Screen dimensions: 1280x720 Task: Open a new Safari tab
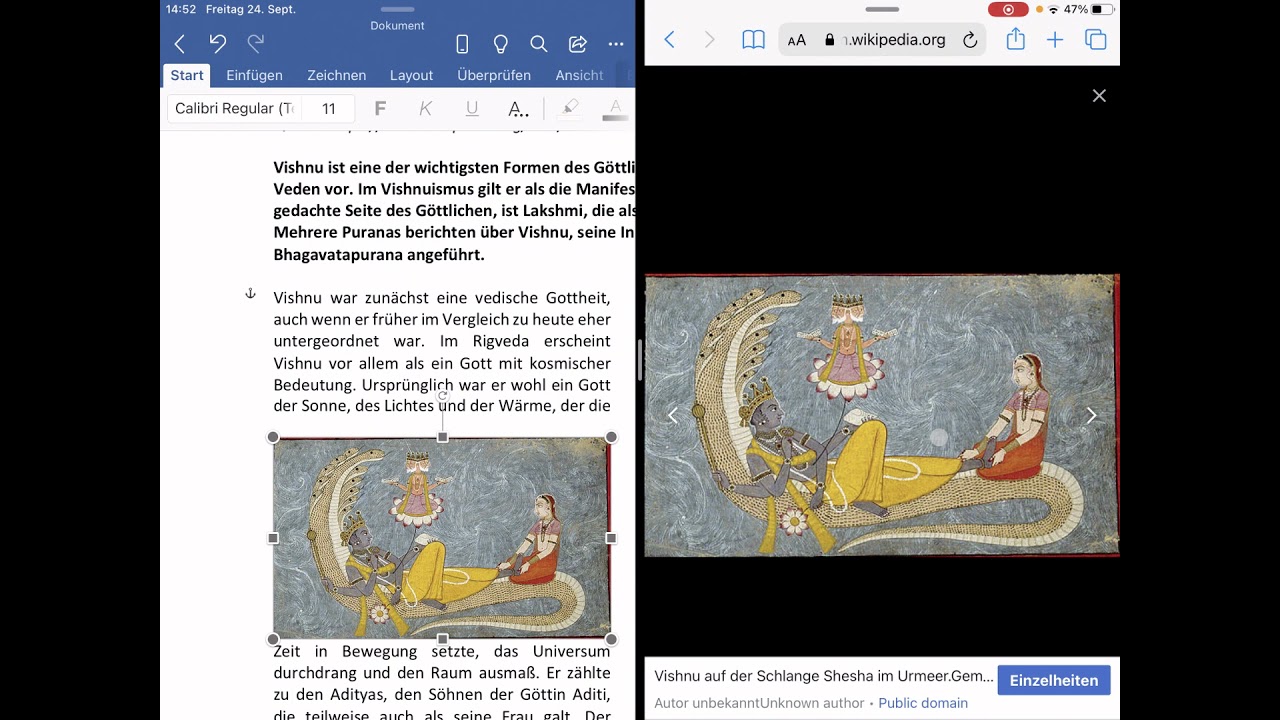click(x=1055, y=40)
